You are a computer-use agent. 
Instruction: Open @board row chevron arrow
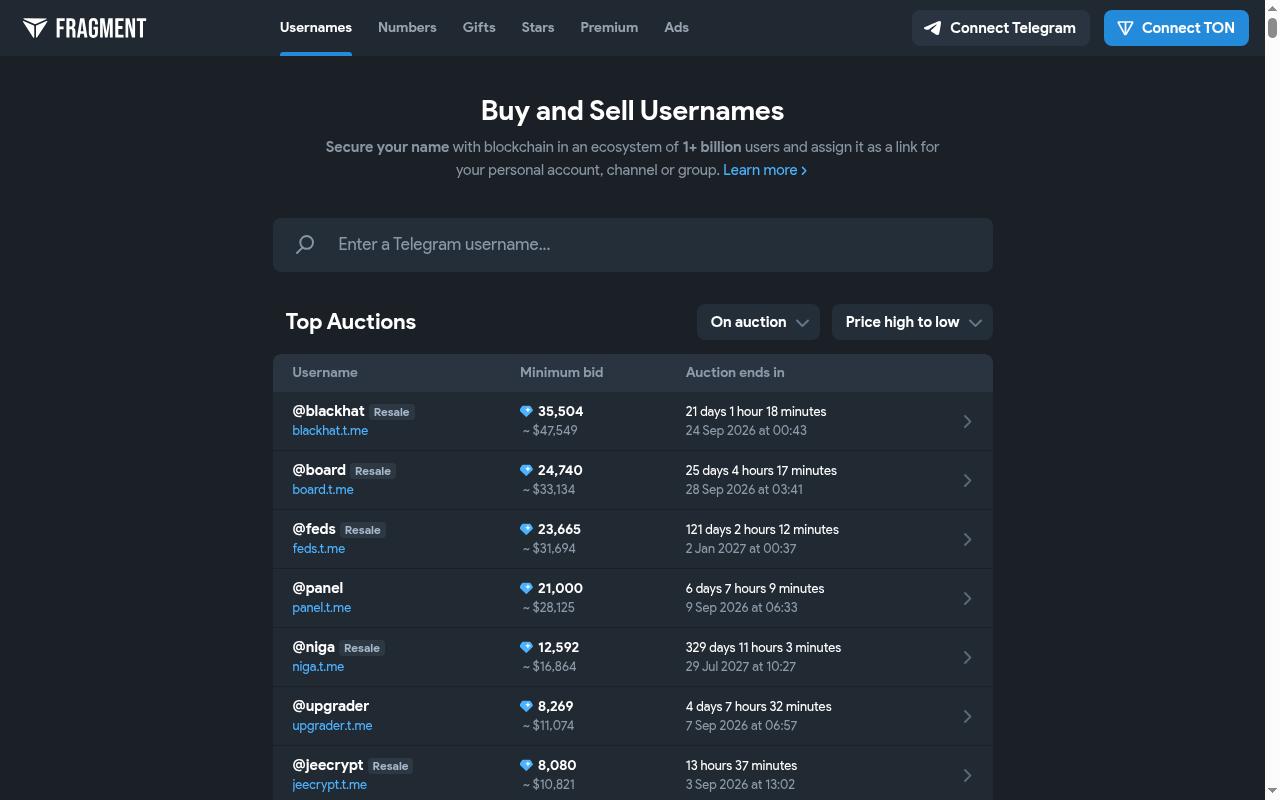(967, 480)
